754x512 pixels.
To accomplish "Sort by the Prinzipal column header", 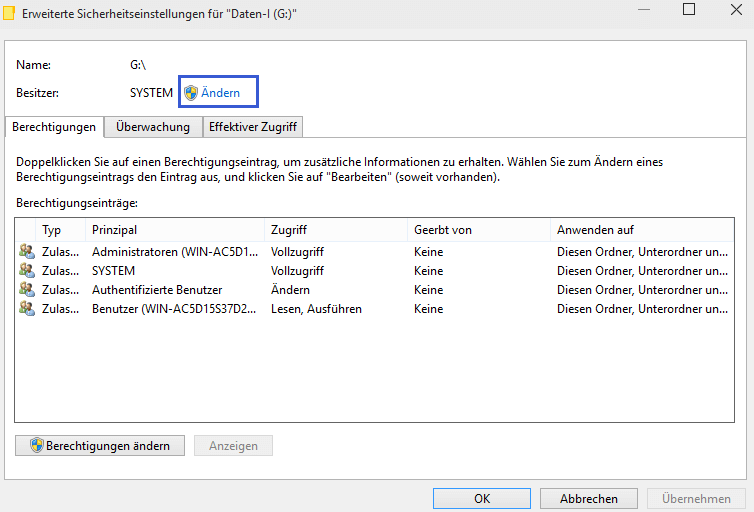I will click(175, 230).
